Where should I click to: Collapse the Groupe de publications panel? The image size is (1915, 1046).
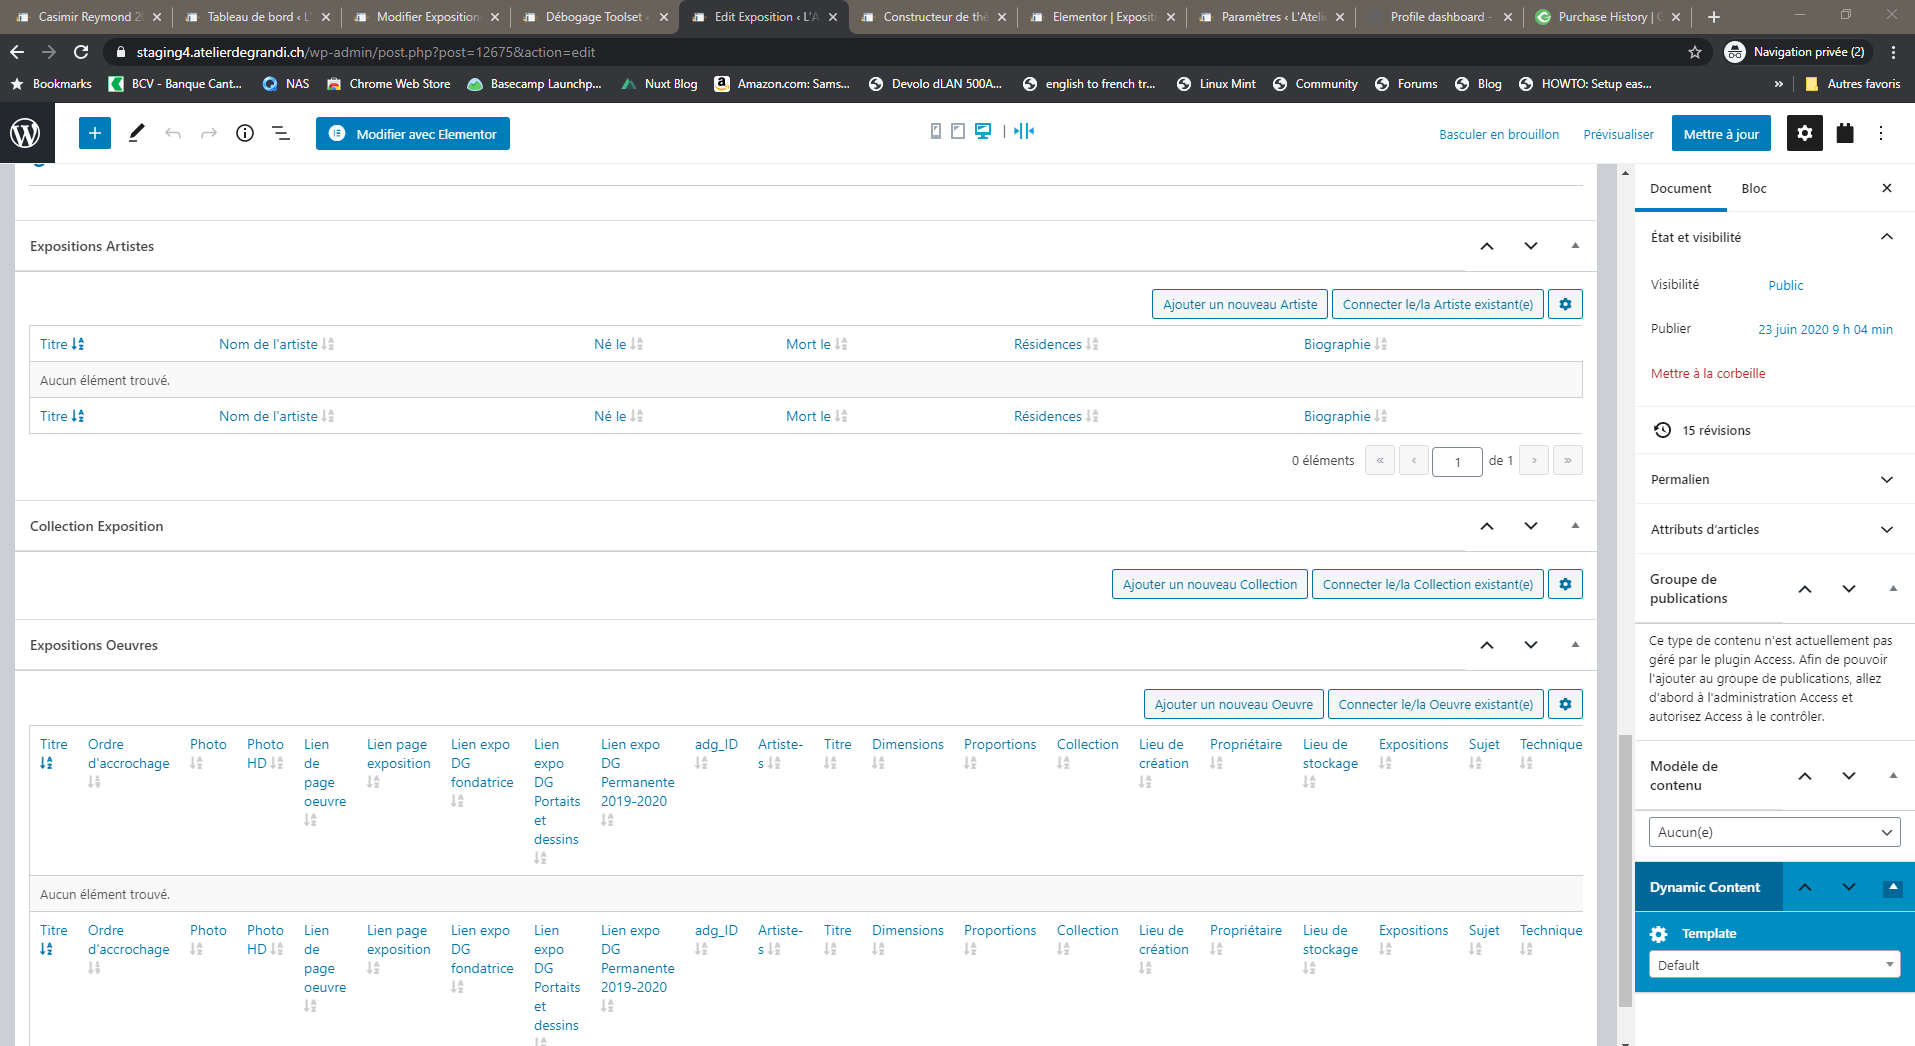[x=1893, y=589]
